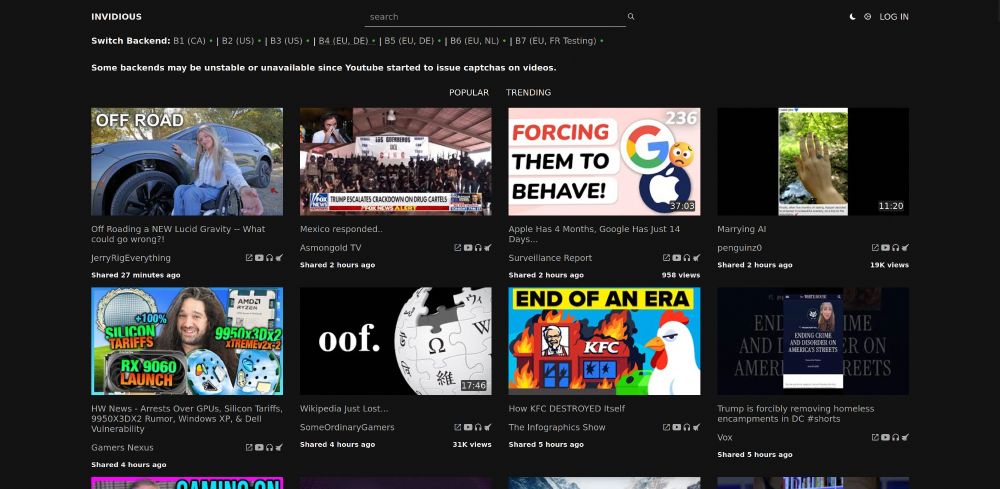This screenshot has width=1000, height=489.
Task: Open 'How KFC DESTROYED Itself' title
Action: coord(566,409)
